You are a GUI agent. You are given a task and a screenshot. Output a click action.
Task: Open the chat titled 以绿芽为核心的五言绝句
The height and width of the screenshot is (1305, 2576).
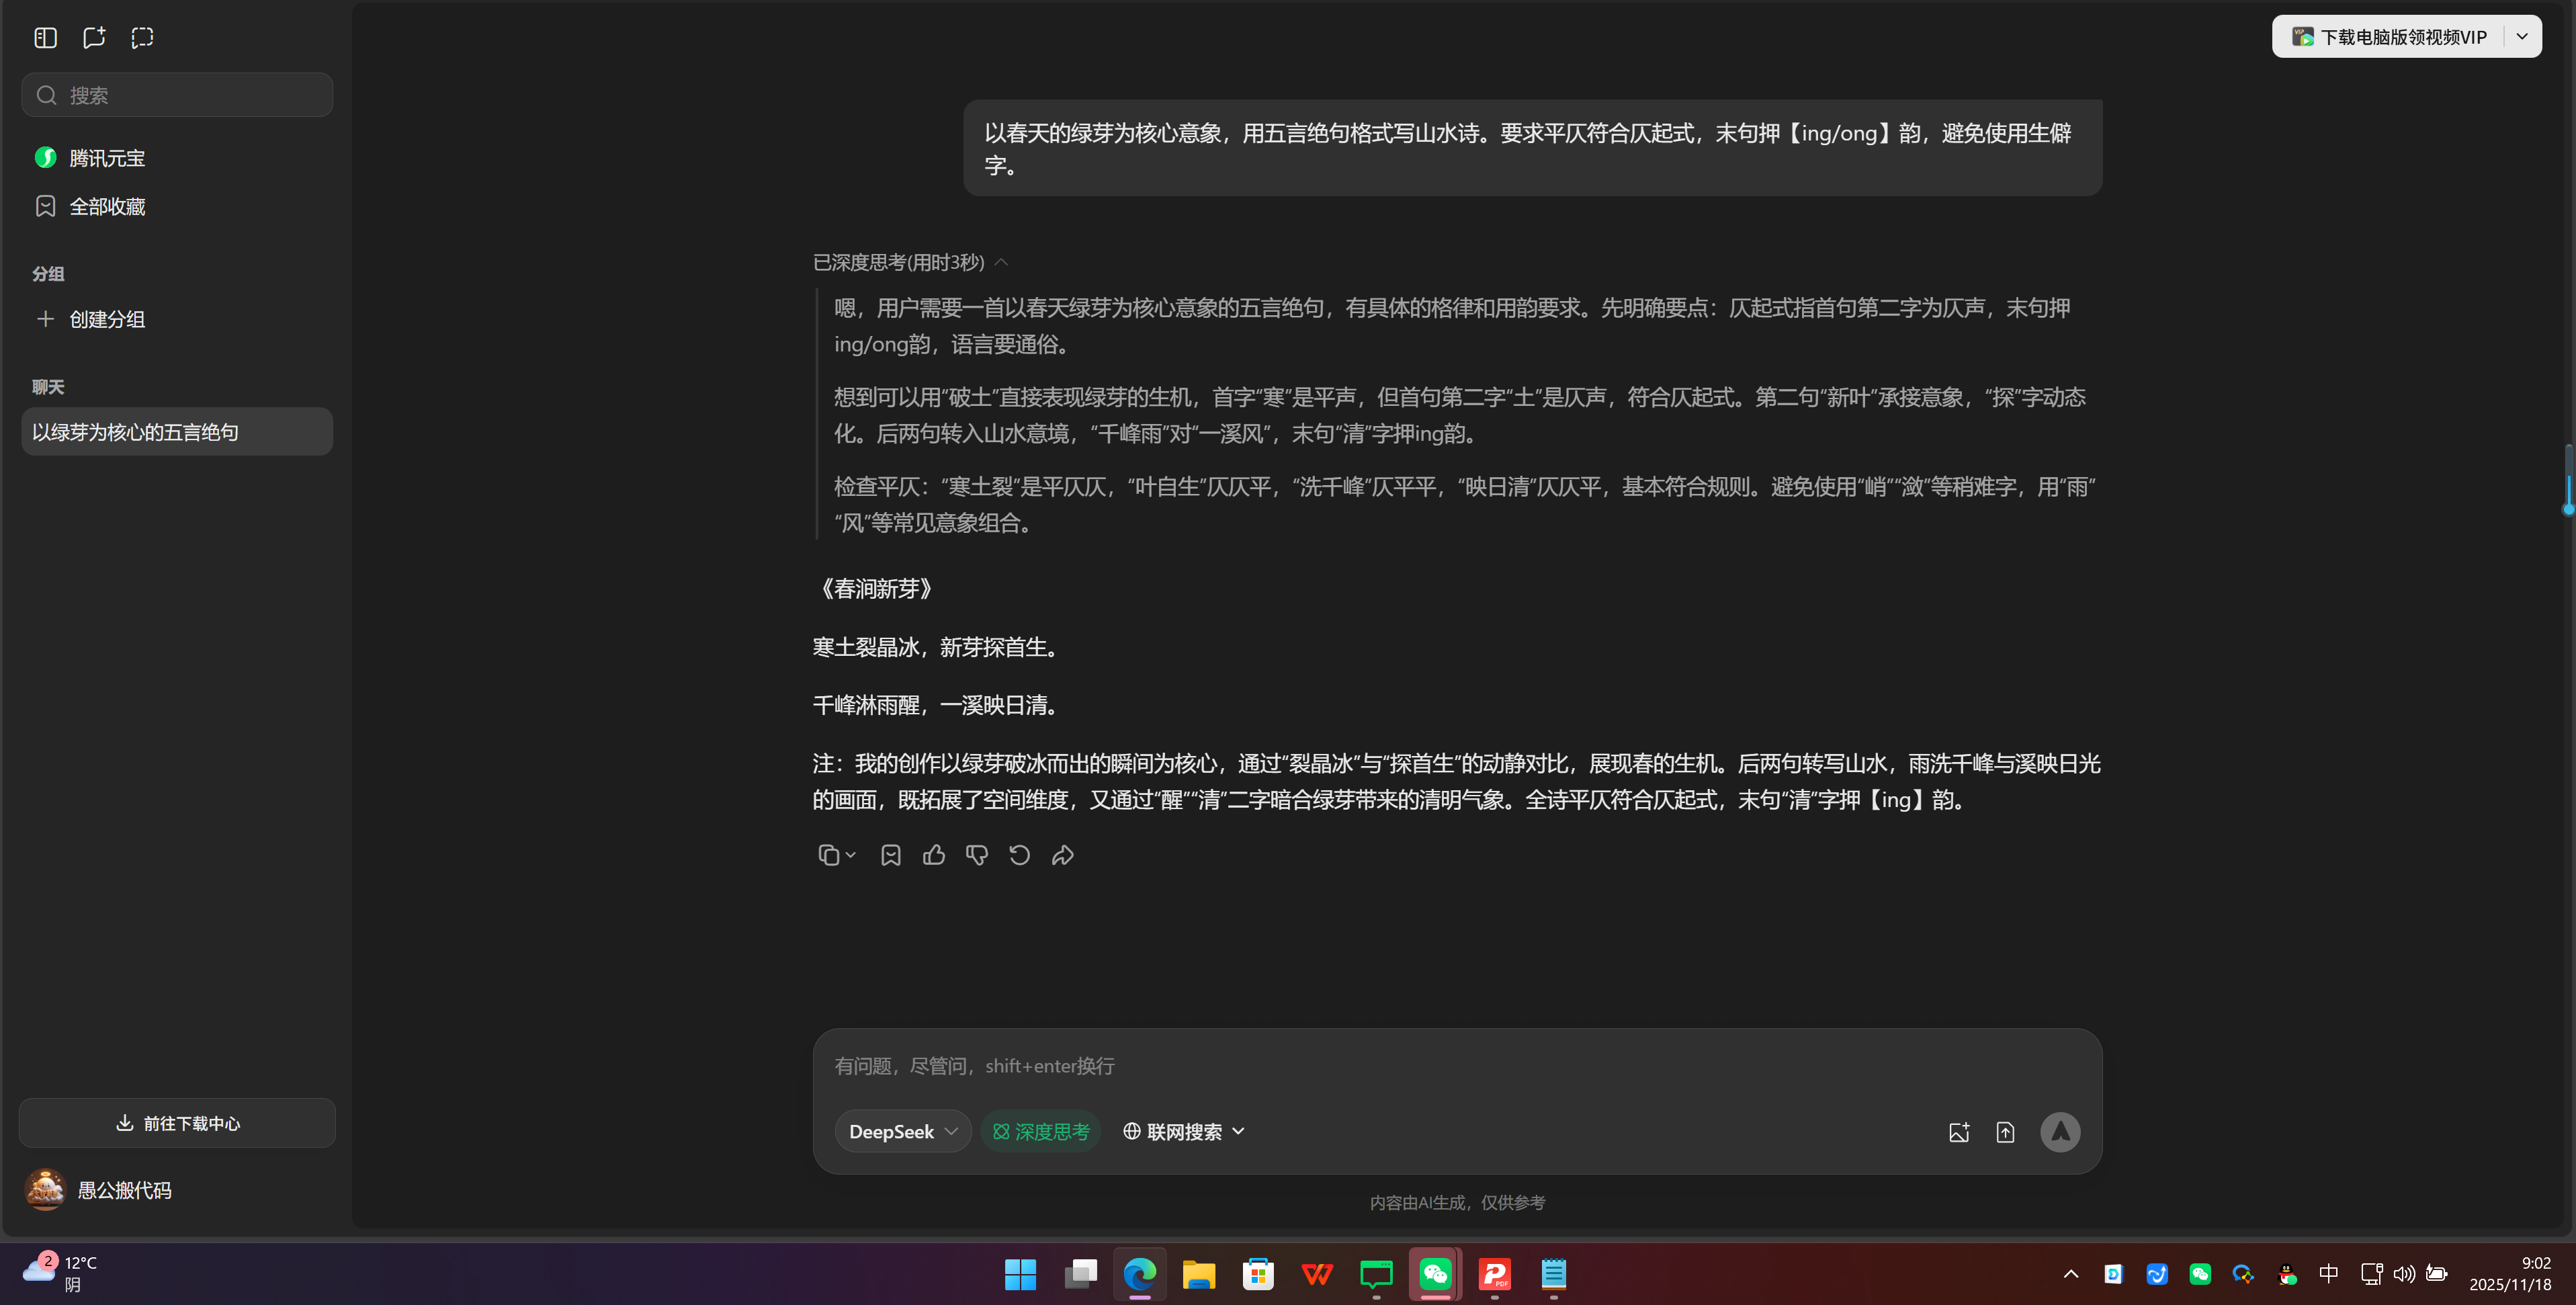(x=176, y=431)
